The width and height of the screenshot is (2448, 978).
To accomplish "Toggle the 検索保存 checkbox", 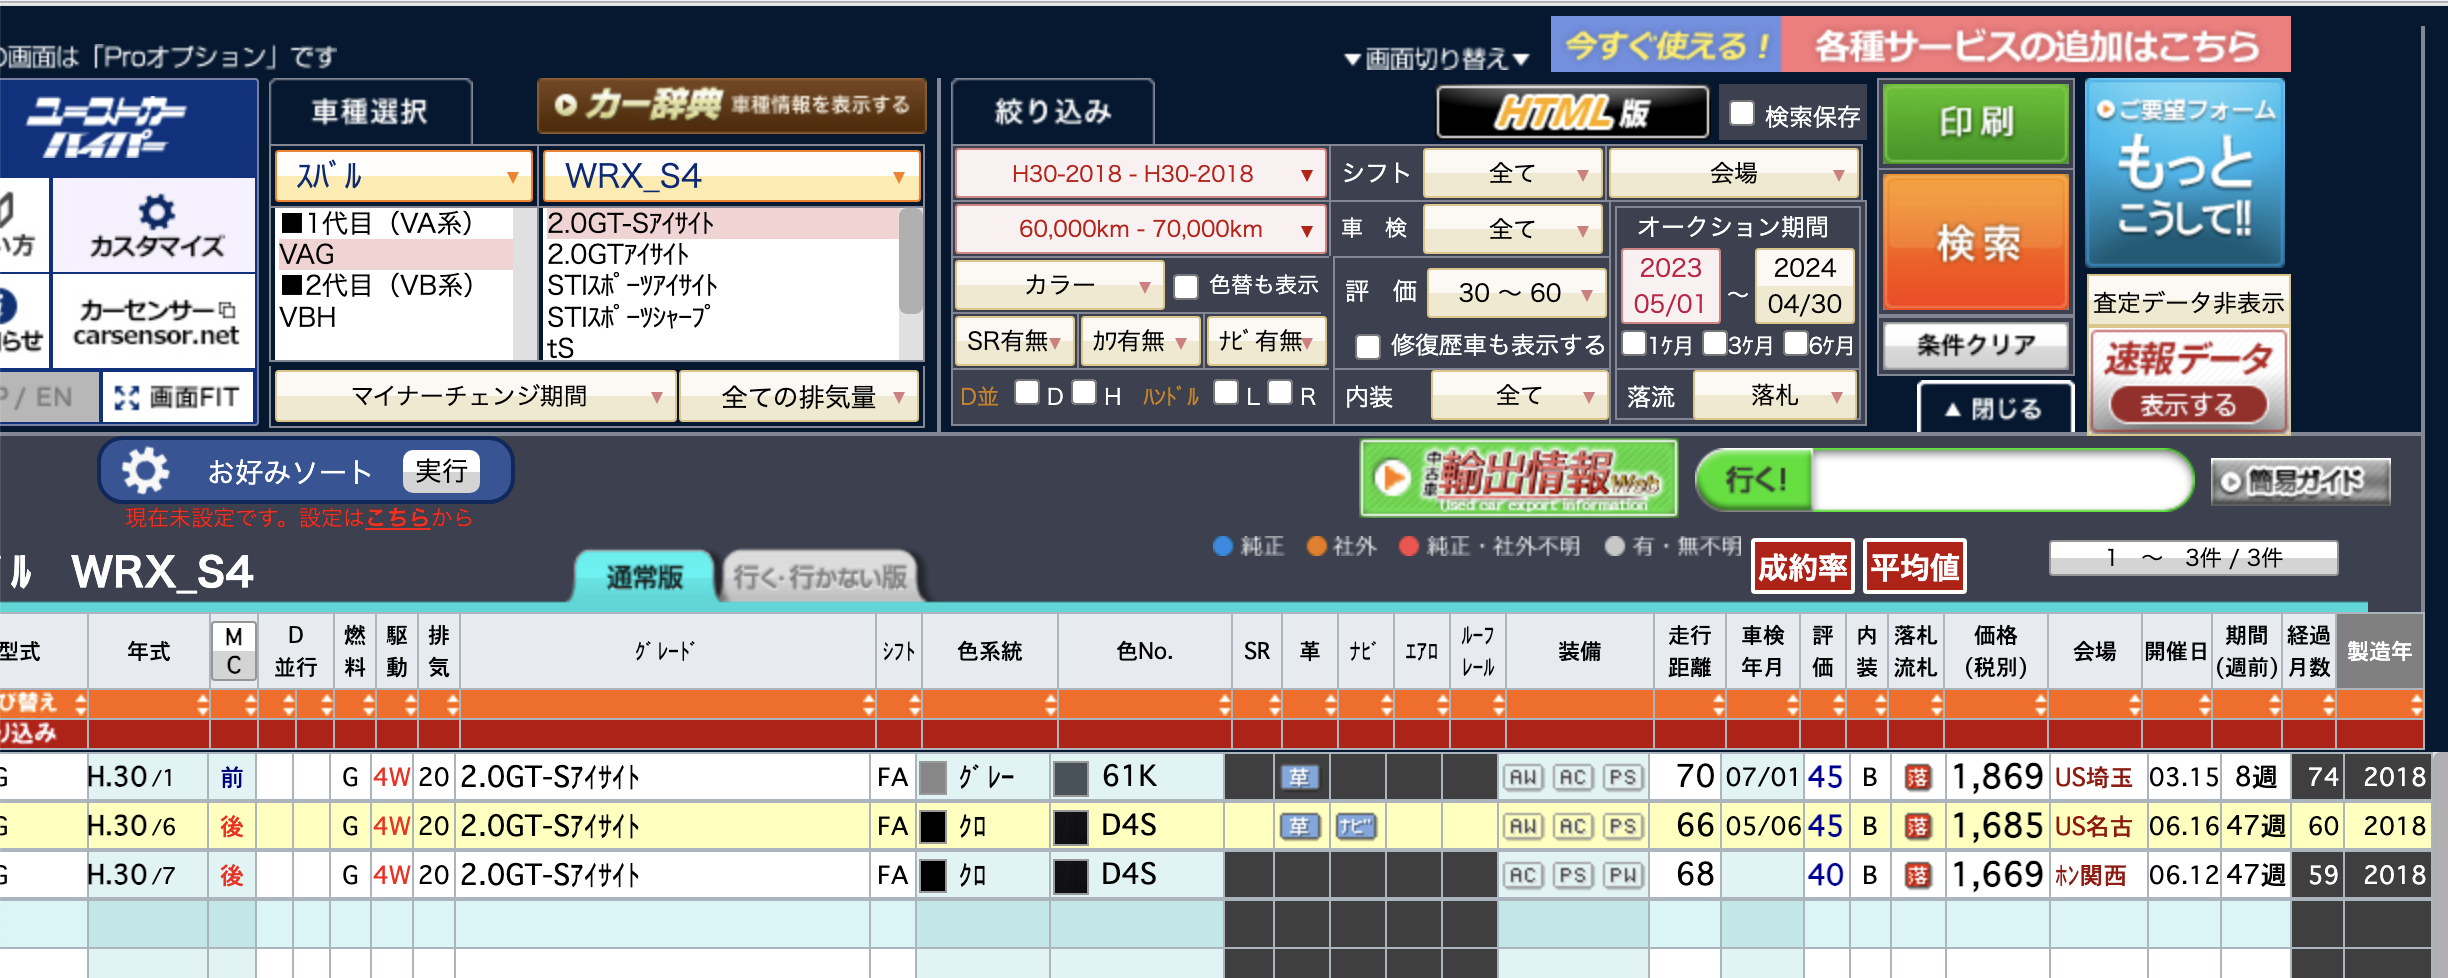I will pyautogui.click(x=1742, y=114).
